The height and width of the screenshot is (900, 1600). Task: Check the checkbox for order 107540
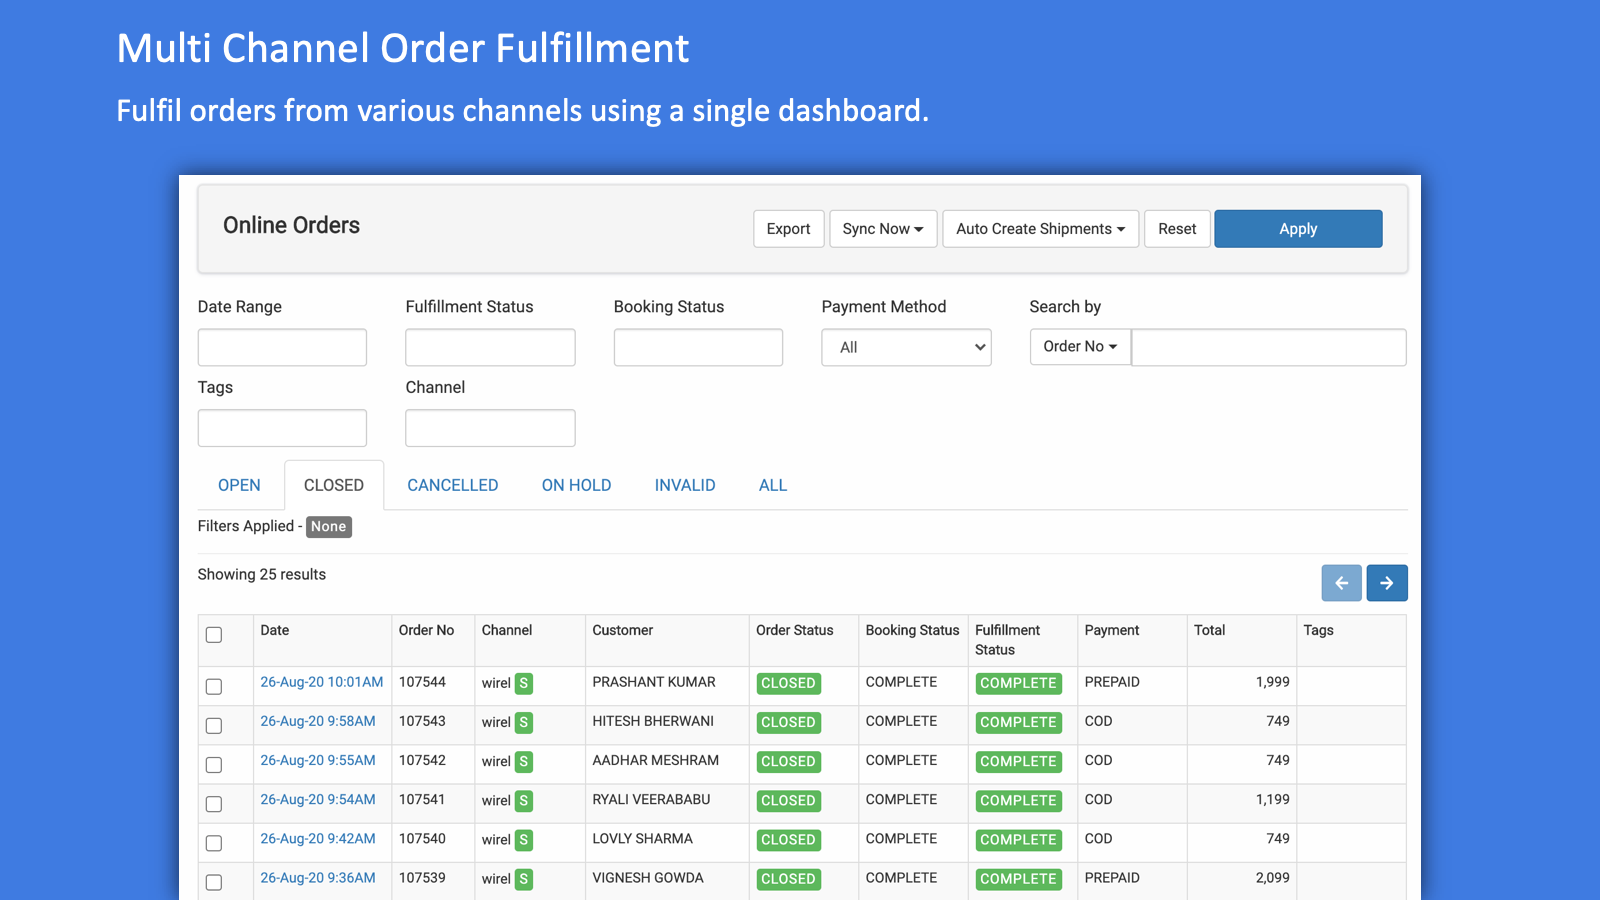point(213,842)
